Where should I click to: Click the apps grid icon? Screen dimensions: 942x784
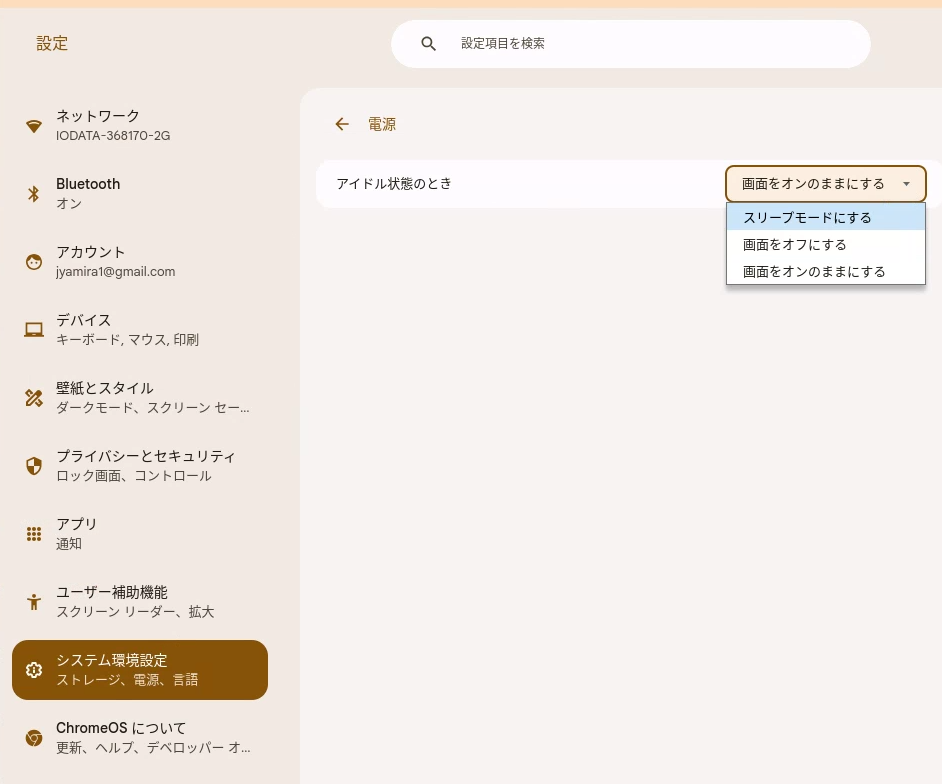click(x=34, y=533)
